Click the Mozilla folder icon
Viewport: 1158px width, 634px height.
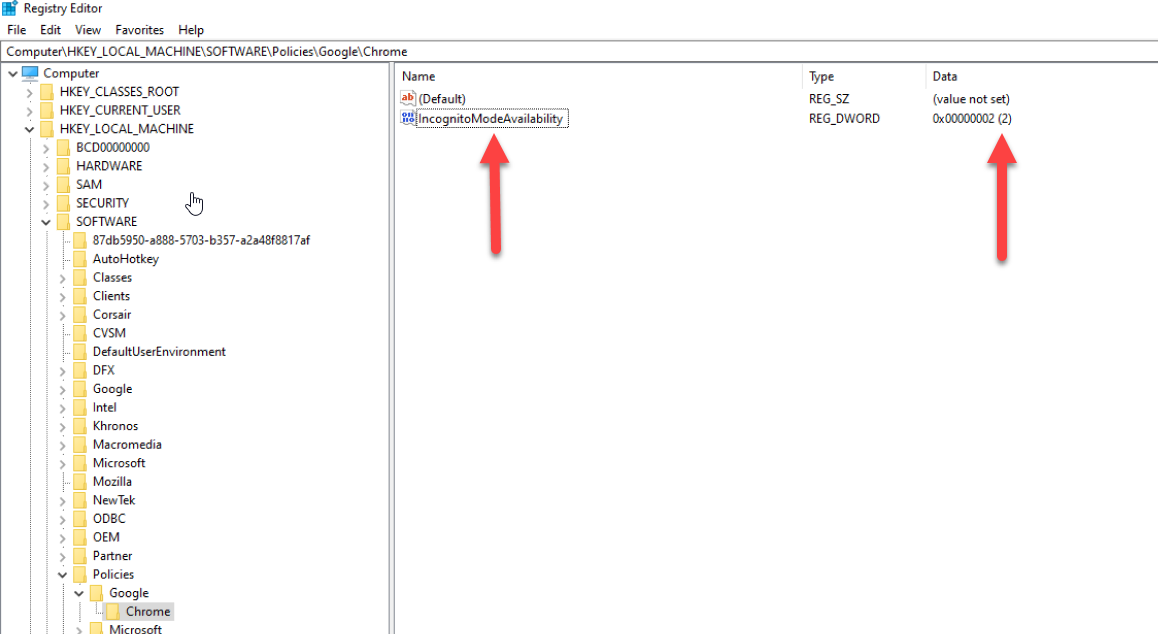tap(80, 481)
